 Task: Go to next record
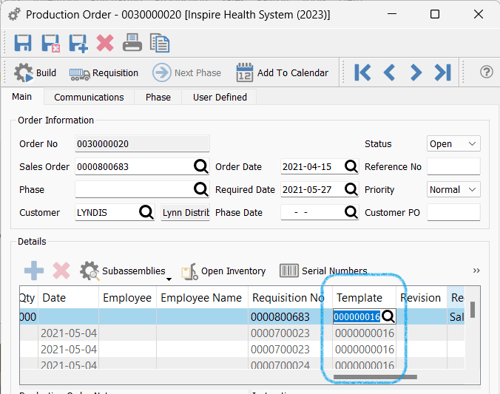pos(416,72)
